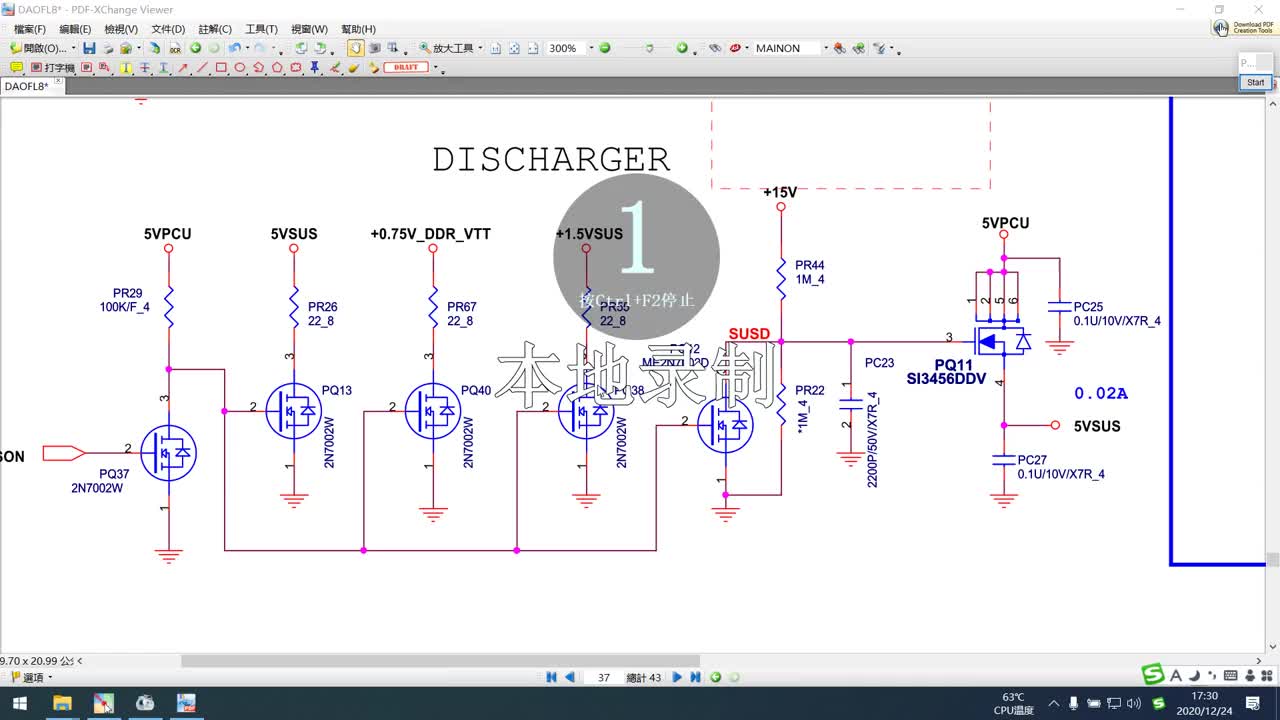Open the Comments (註解) menu
The width and height of the screenshot is (1280, 720).
[x=215, y=29]
